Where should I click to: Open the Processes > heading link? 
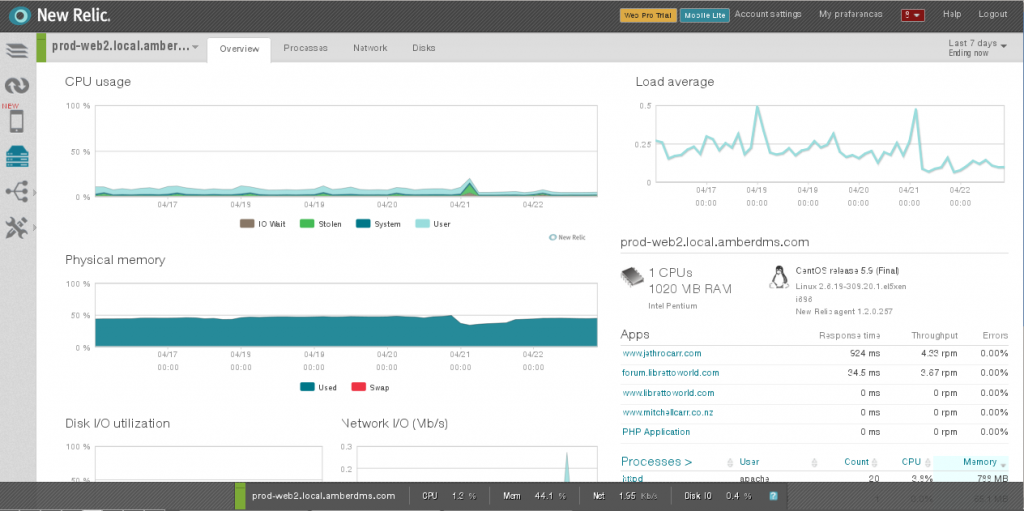[656, 462]
